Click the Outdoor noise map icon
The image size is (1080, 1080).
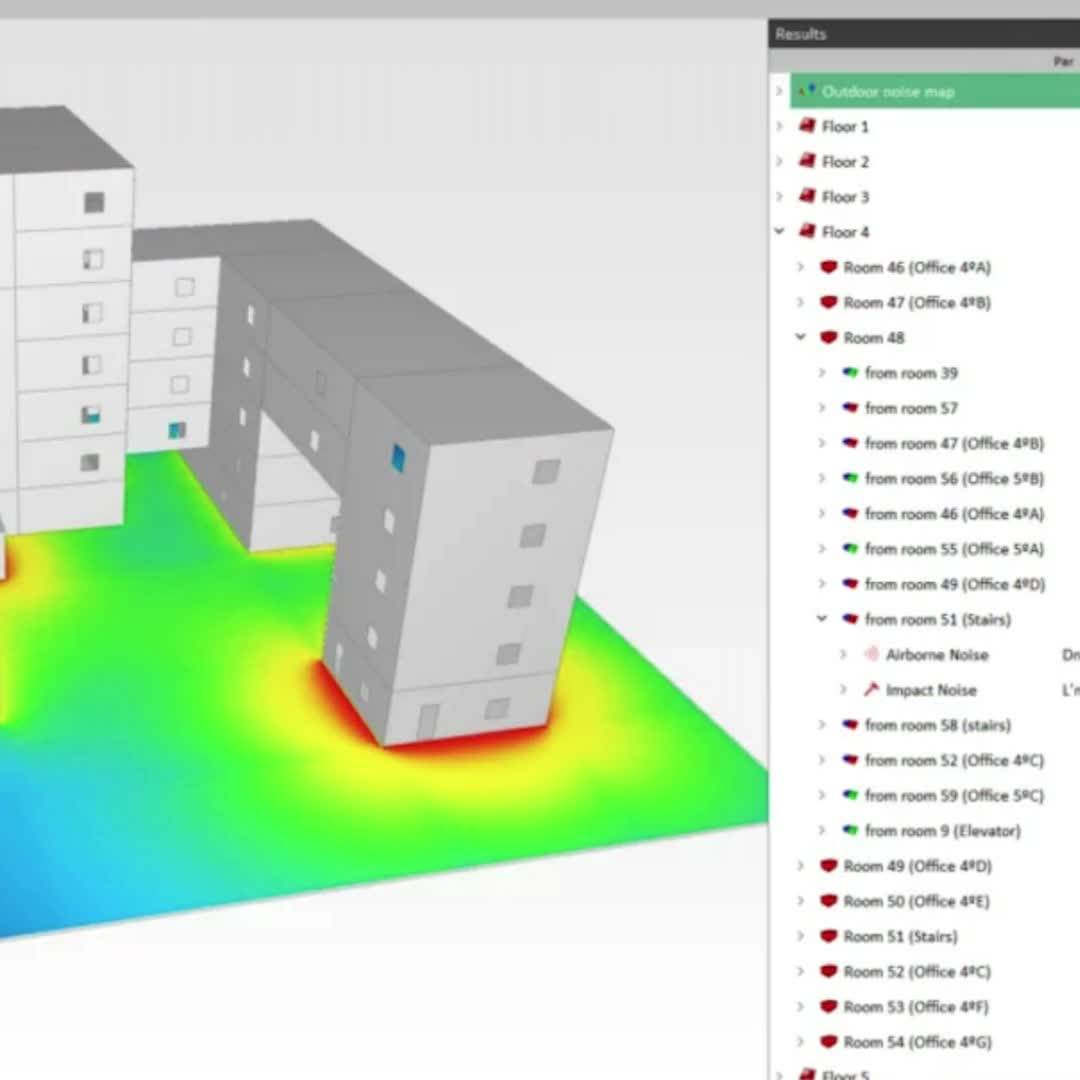pyautogui.click(x=807, y=91)
